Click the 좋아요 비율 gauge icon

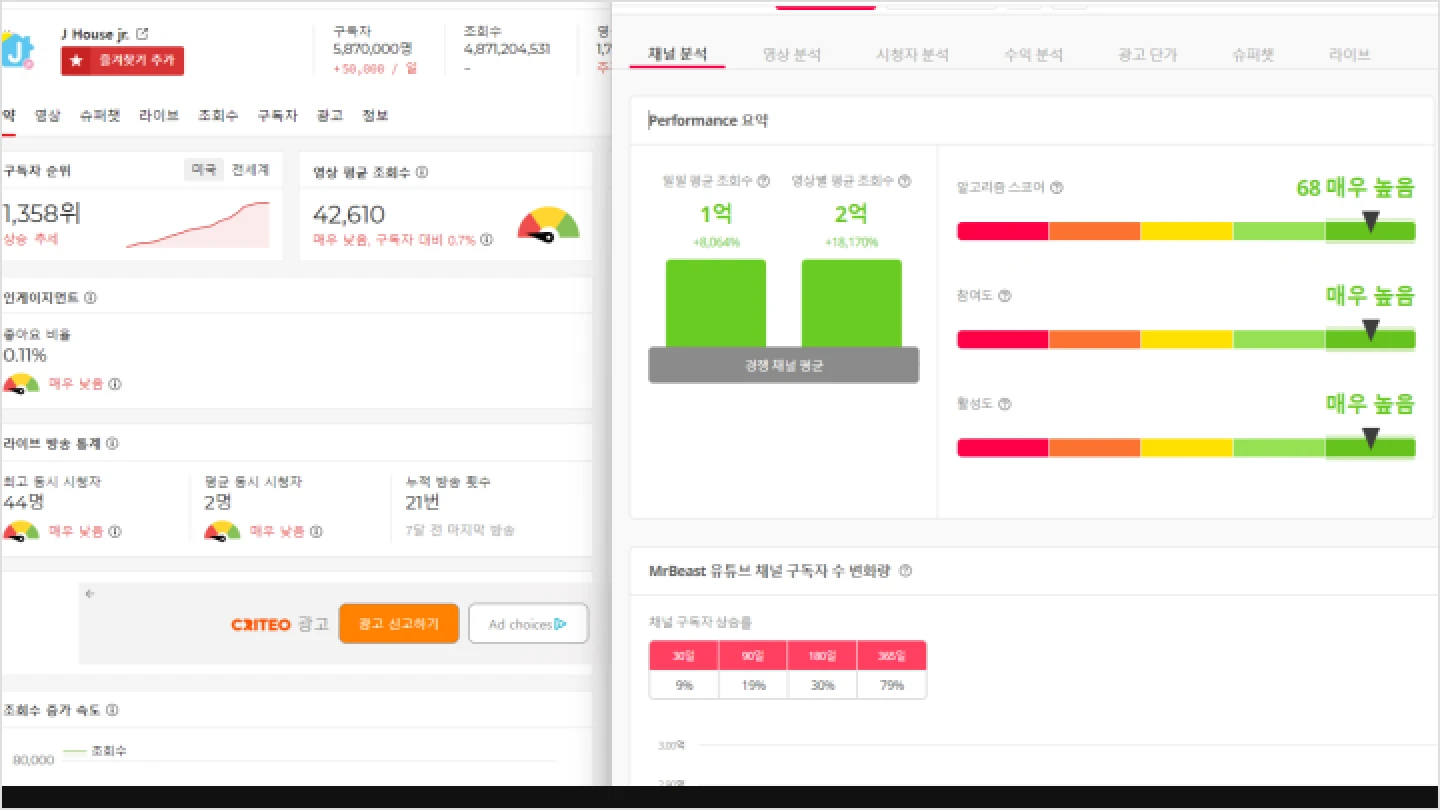(21, 384)
